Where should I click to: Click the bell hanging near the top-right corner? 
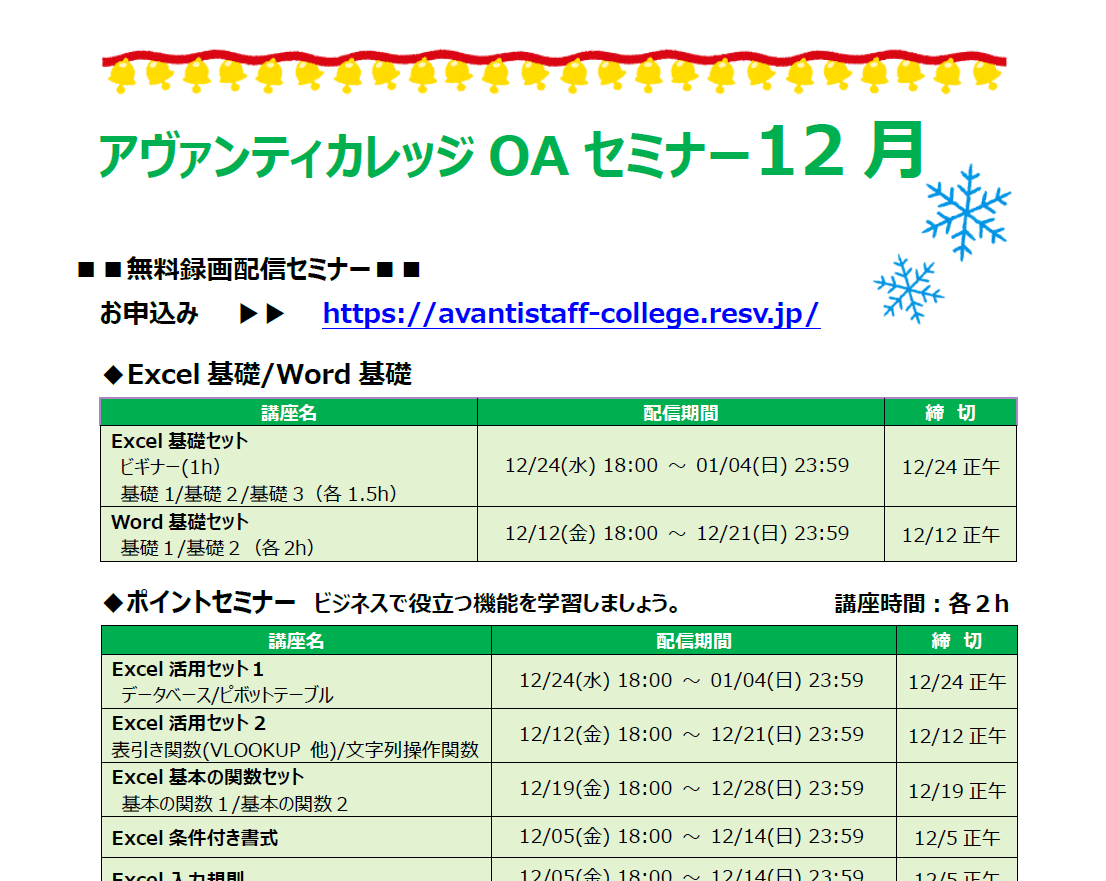coord(947,73)
